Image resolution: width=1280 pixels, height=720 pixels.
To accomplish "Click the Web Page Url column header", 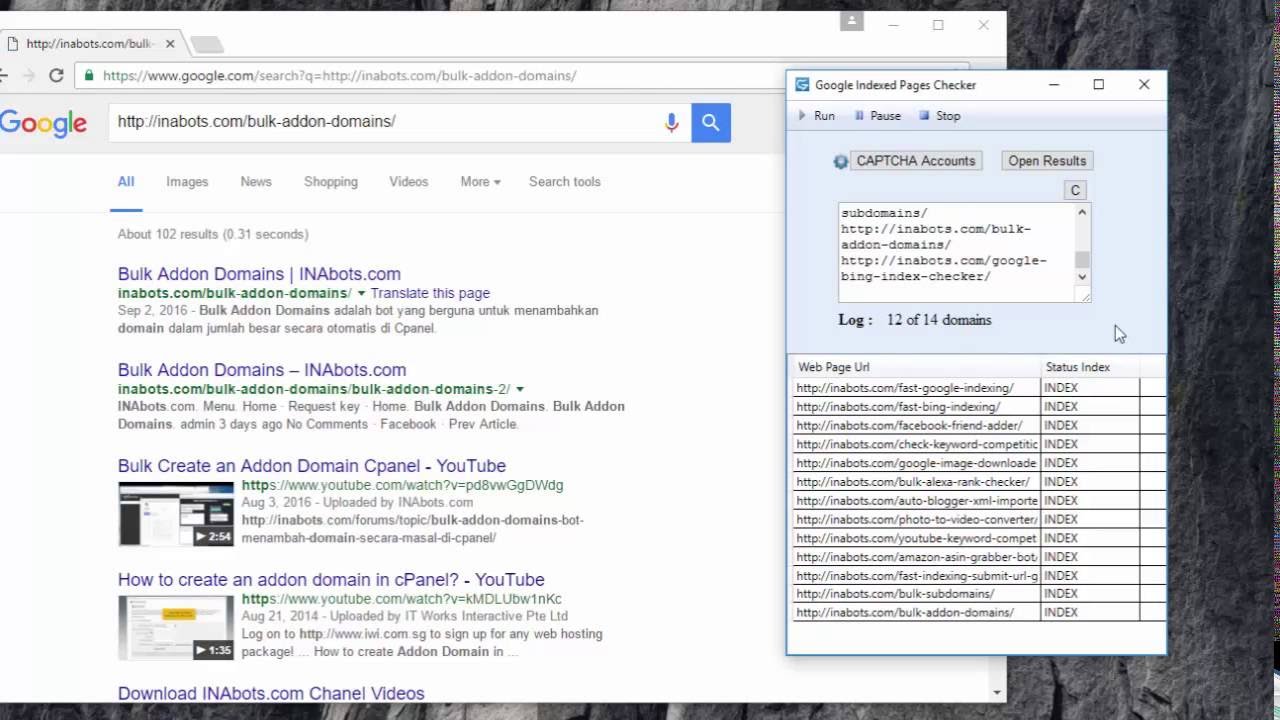I will [916, 367].
